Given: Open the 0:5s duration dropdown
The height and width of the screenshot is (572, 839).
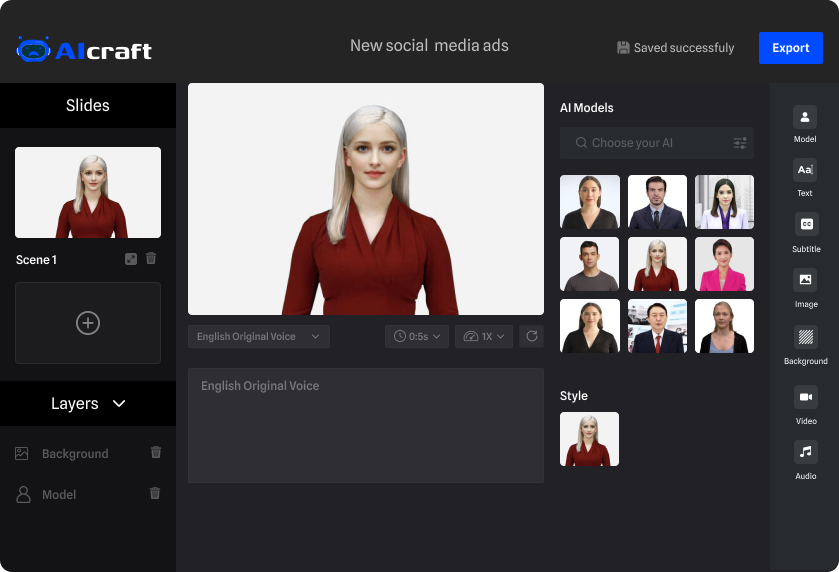Looking at the screenshot, I should [x=417, y=337].
